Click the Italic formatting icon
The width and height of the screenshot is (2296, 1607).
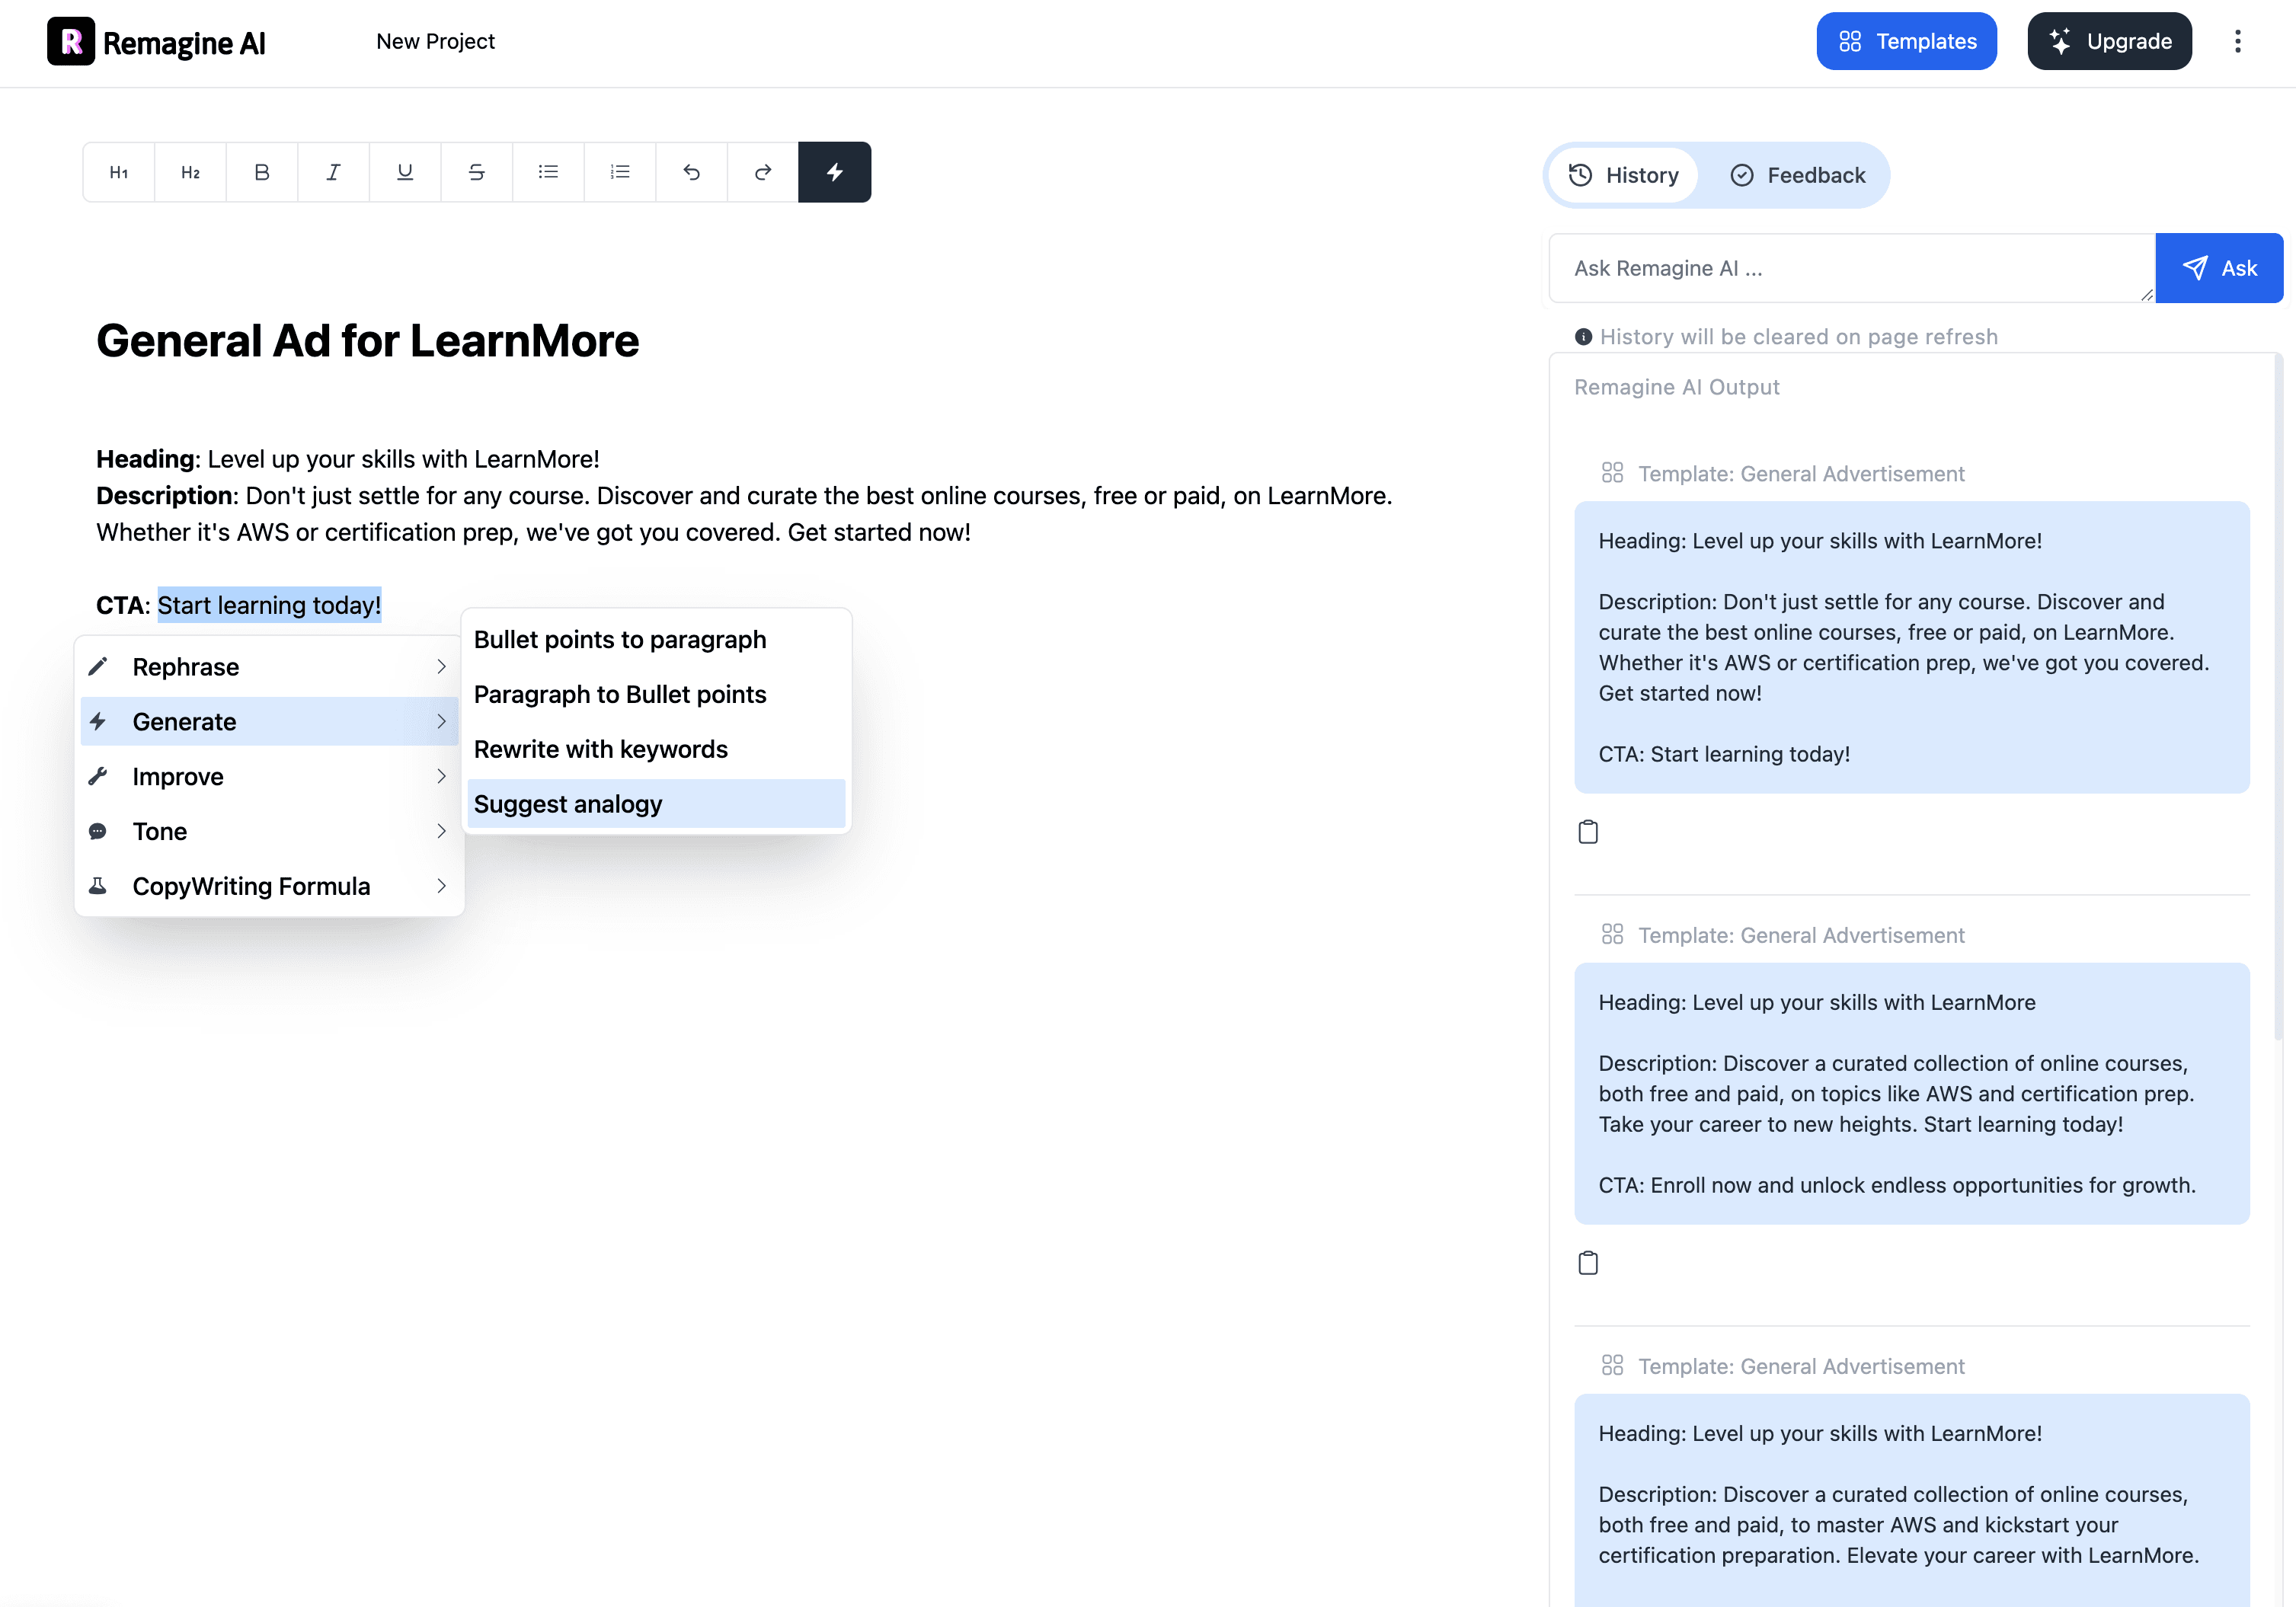[333, 171]
